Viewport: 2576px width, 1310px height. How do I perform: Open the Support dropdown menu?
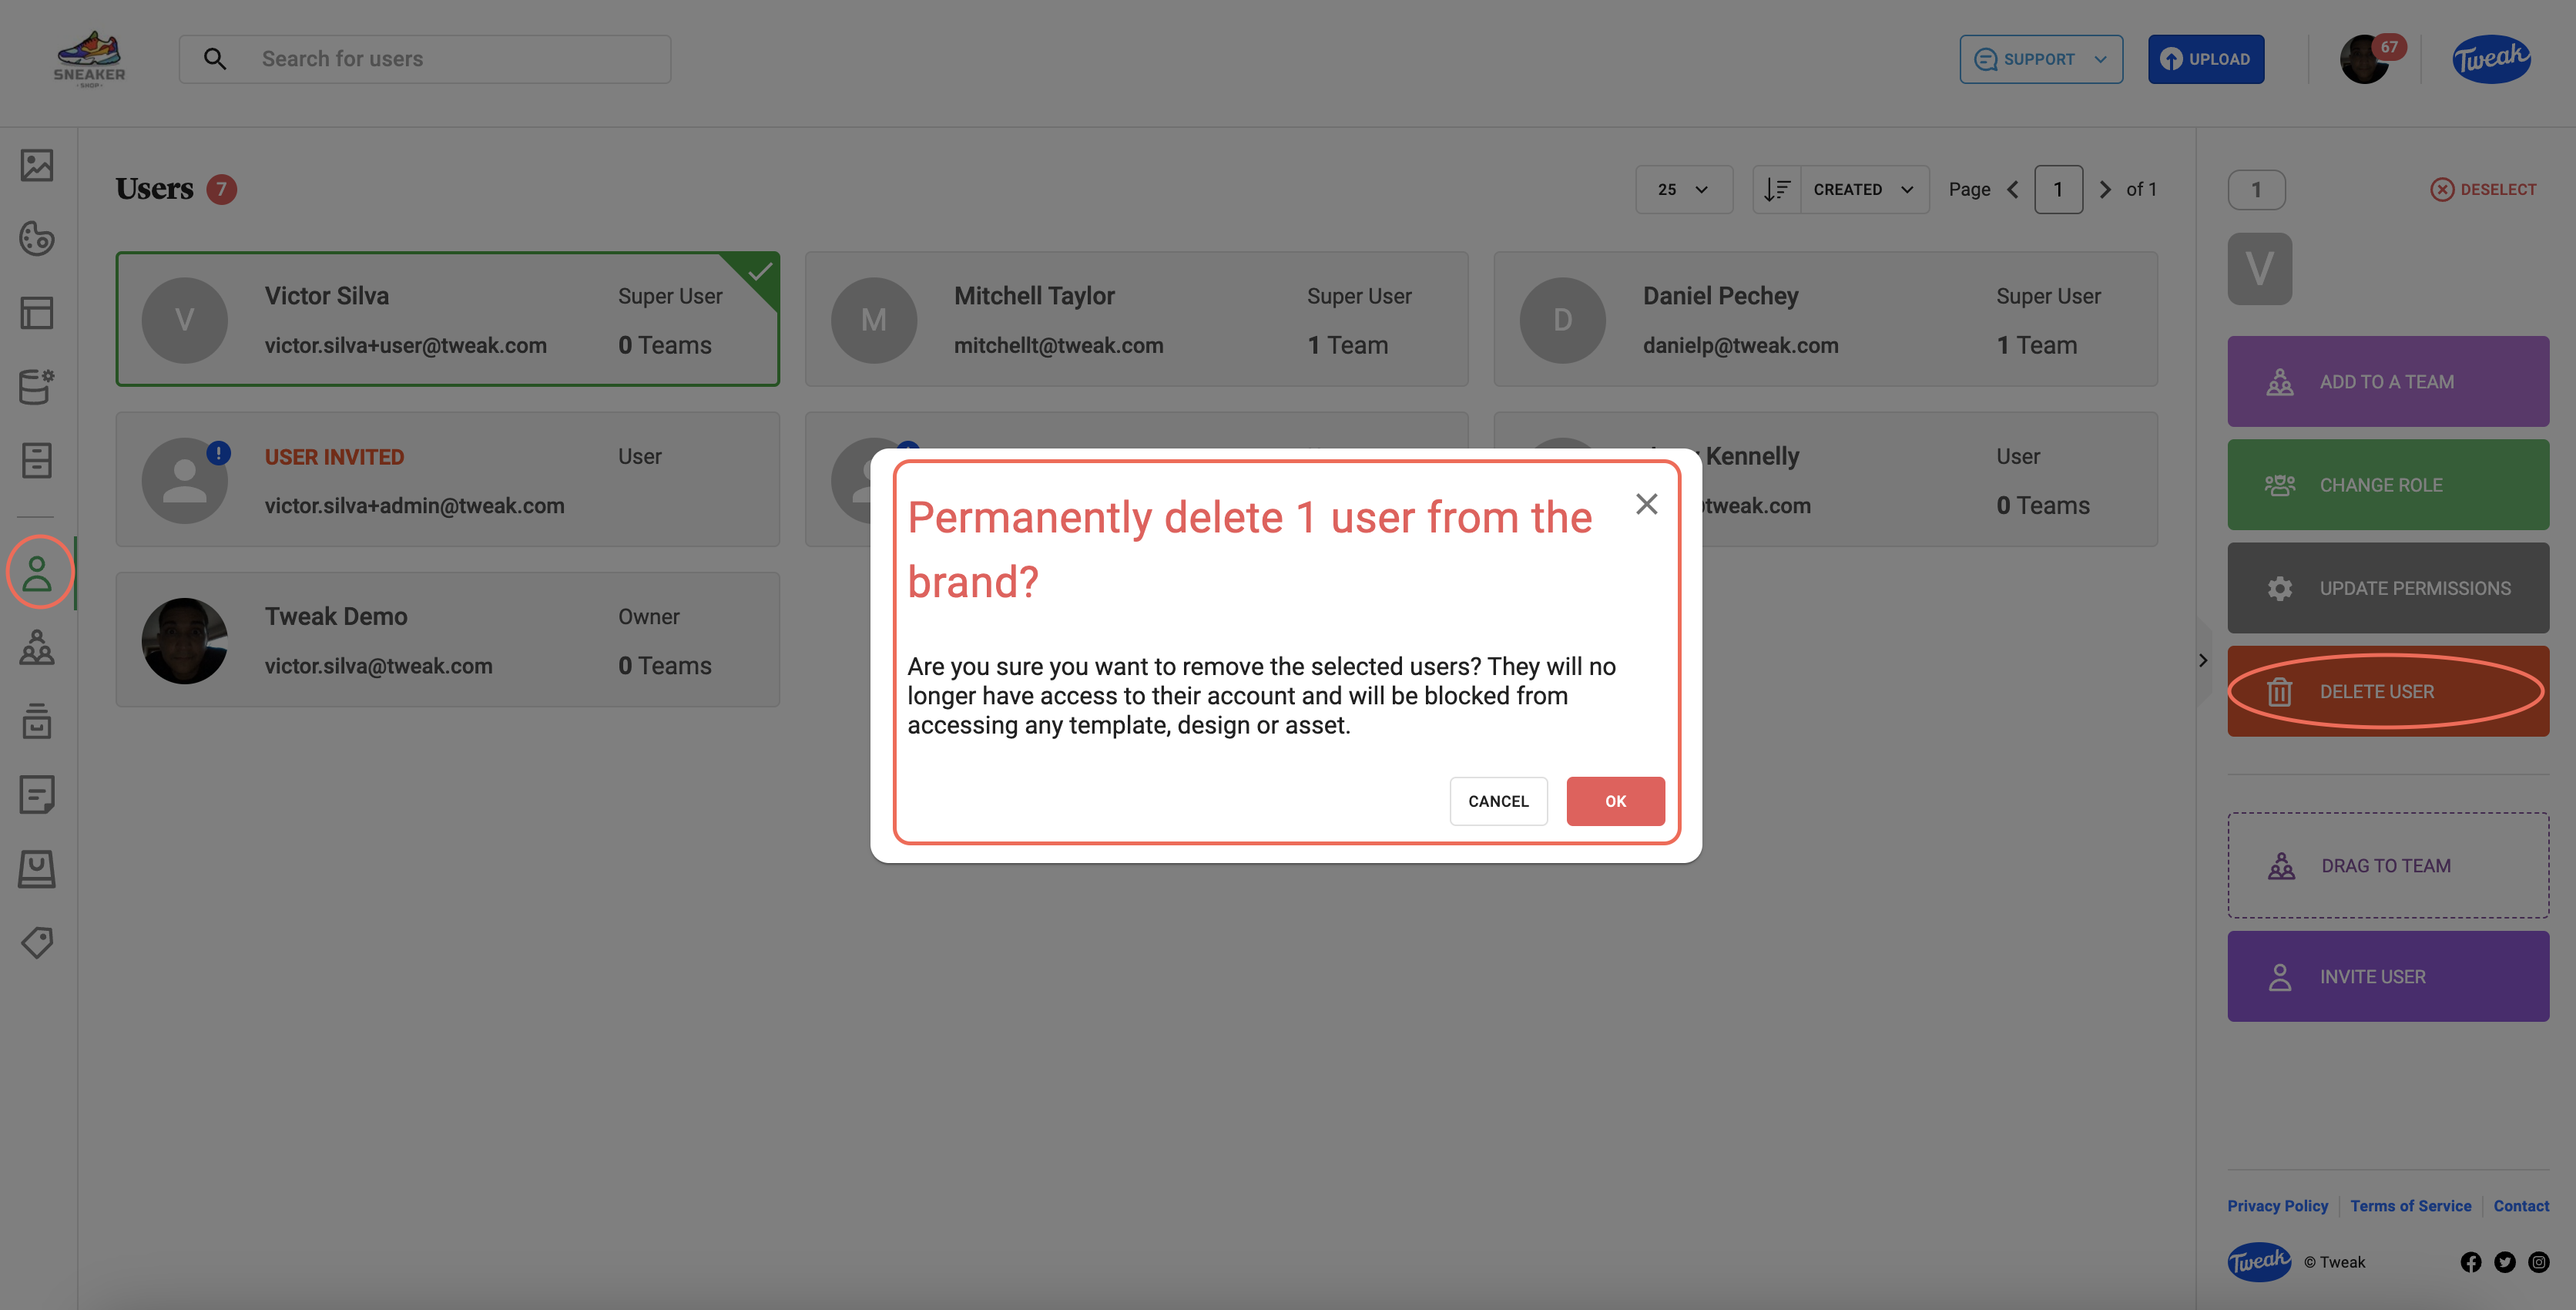pyautogui.click(x=2040, y=59)
